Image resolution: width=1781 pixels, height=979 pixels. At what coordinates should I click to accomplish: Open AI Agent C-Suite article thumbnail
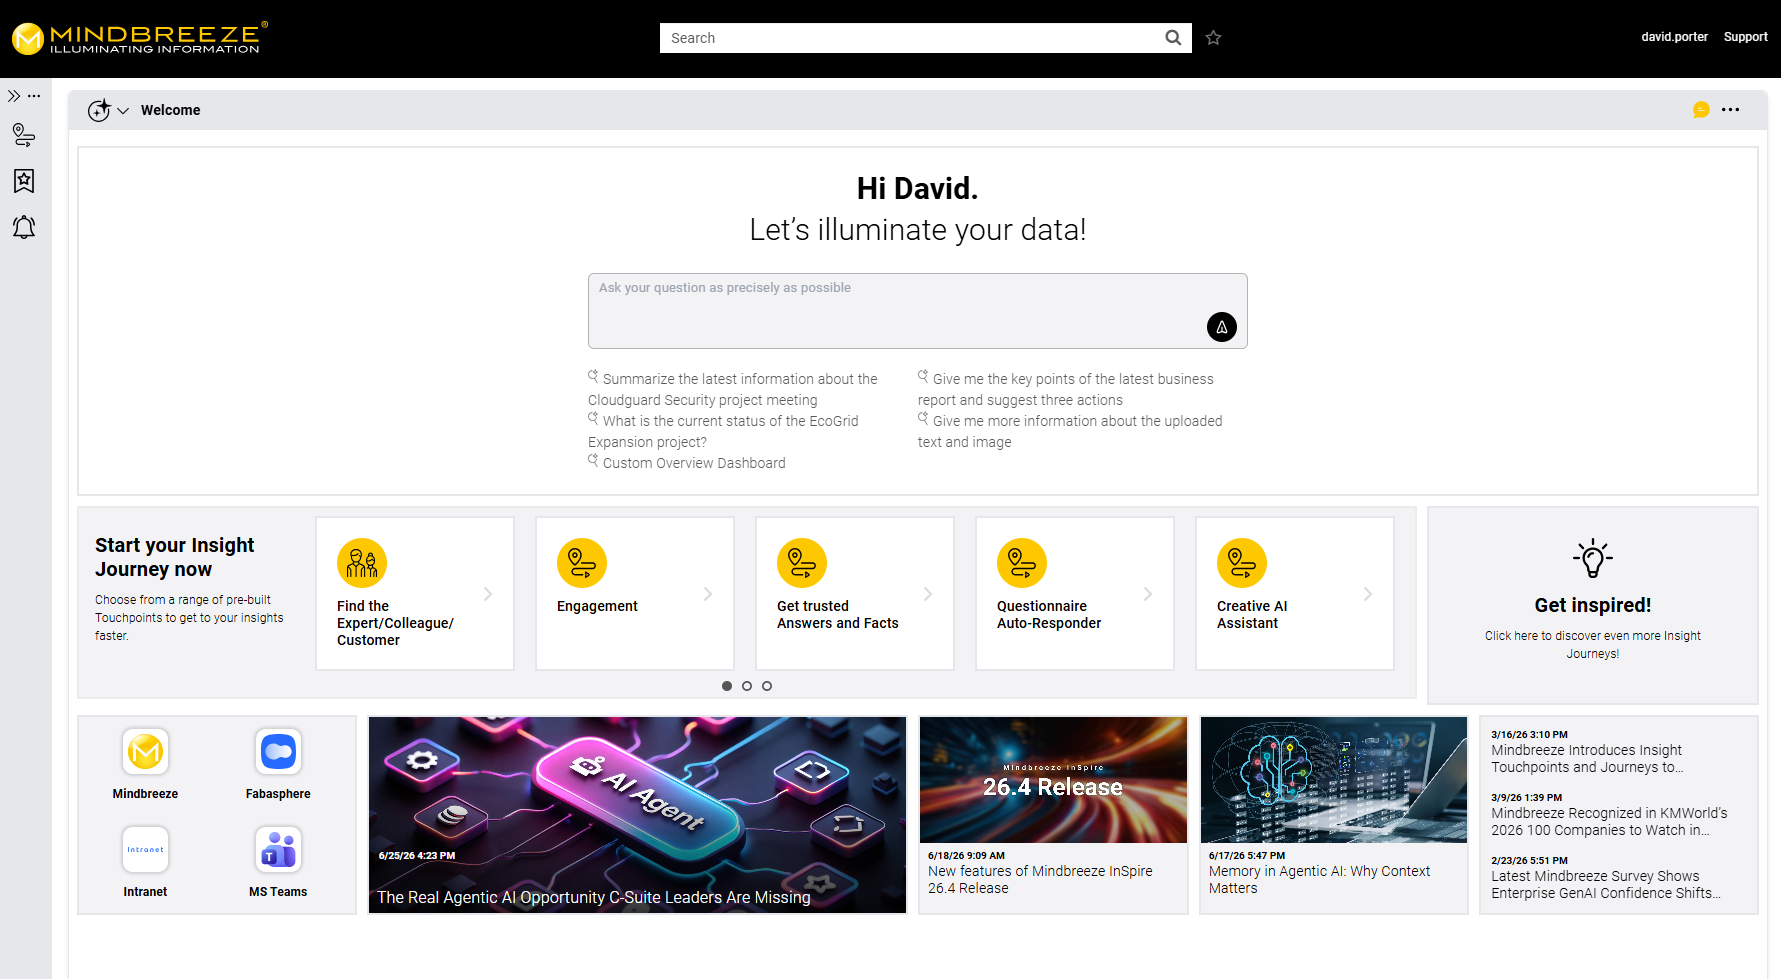[637, 814]
